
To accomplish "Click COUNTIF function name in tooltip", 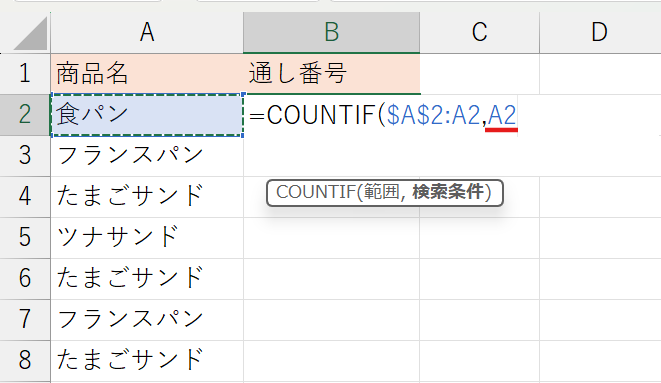I will pyautogui.click(x=316, y=192).
